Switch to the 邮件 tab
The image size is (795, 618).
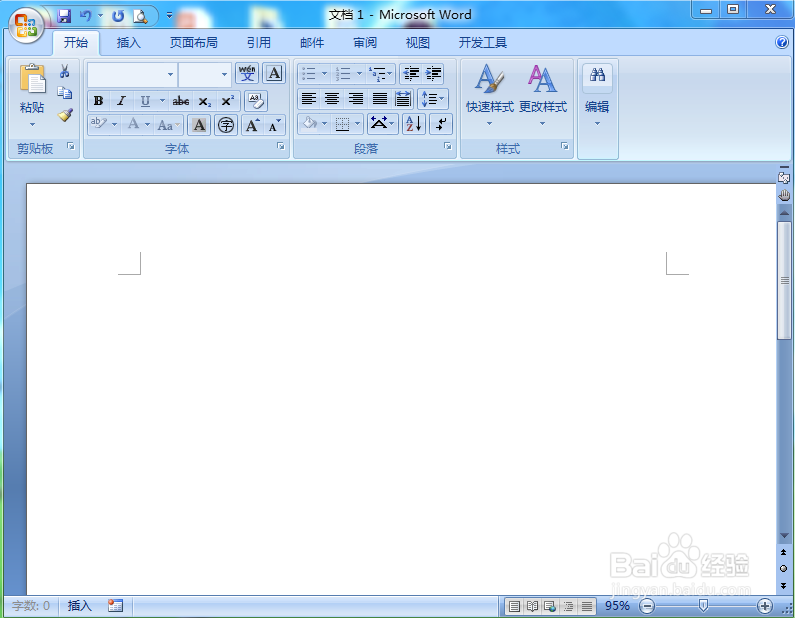click(x=312, y=43)
